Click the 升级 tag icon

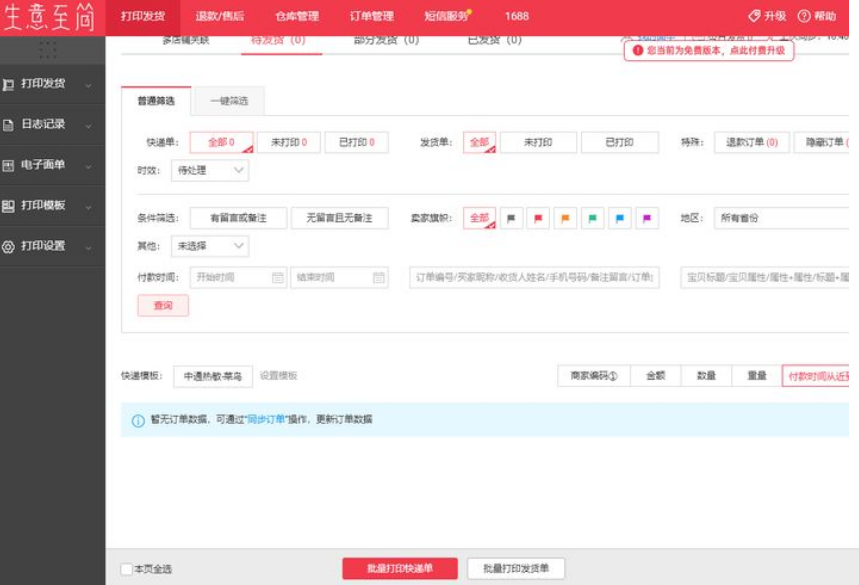pyautogui.click(x=754, y=16)
